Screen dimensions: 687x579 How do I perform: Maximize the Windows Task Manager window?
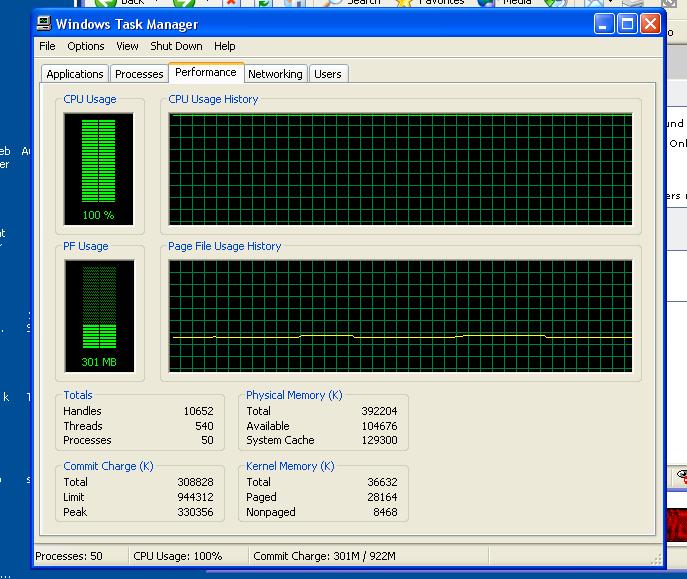[627, 23]
